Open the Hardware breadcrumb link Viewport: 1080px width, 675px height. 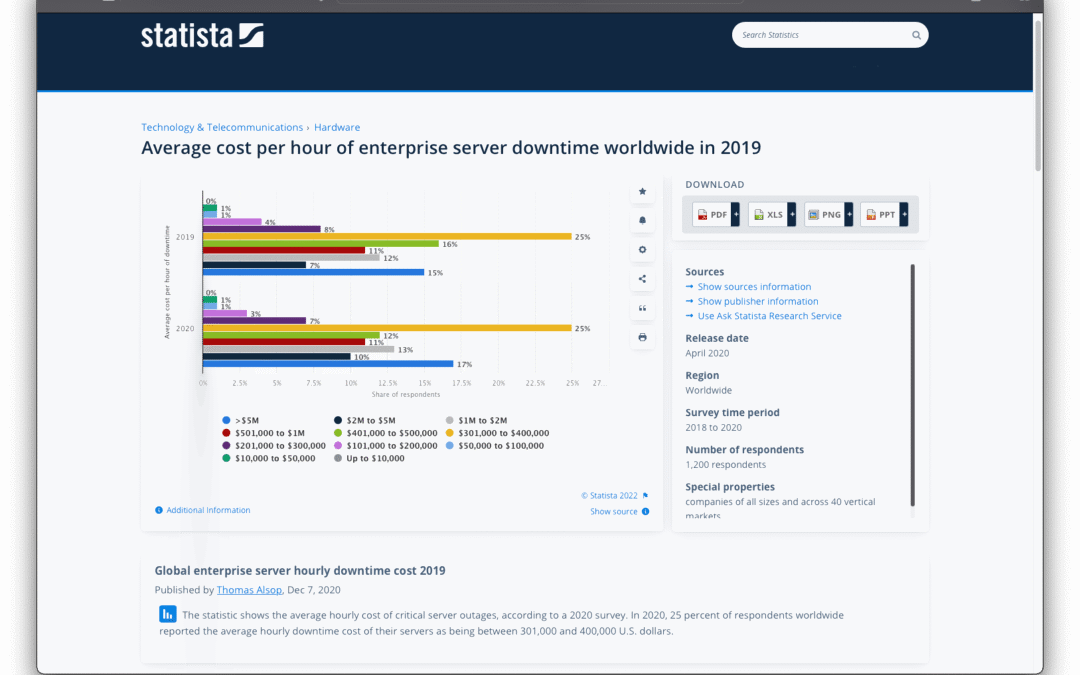pos(337,128)
